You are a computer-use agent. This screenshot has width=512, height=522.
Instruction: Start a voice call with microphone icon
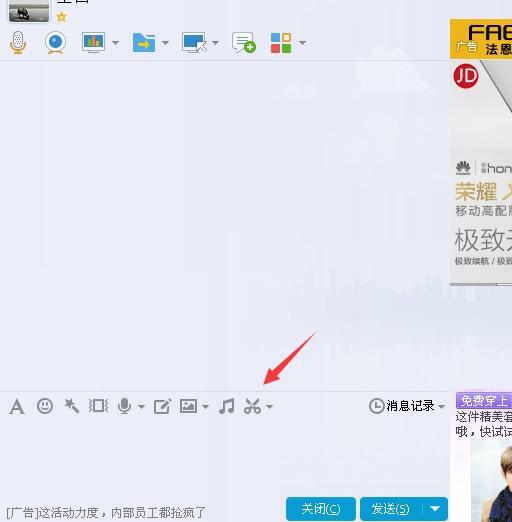click(x=18, y=43)
